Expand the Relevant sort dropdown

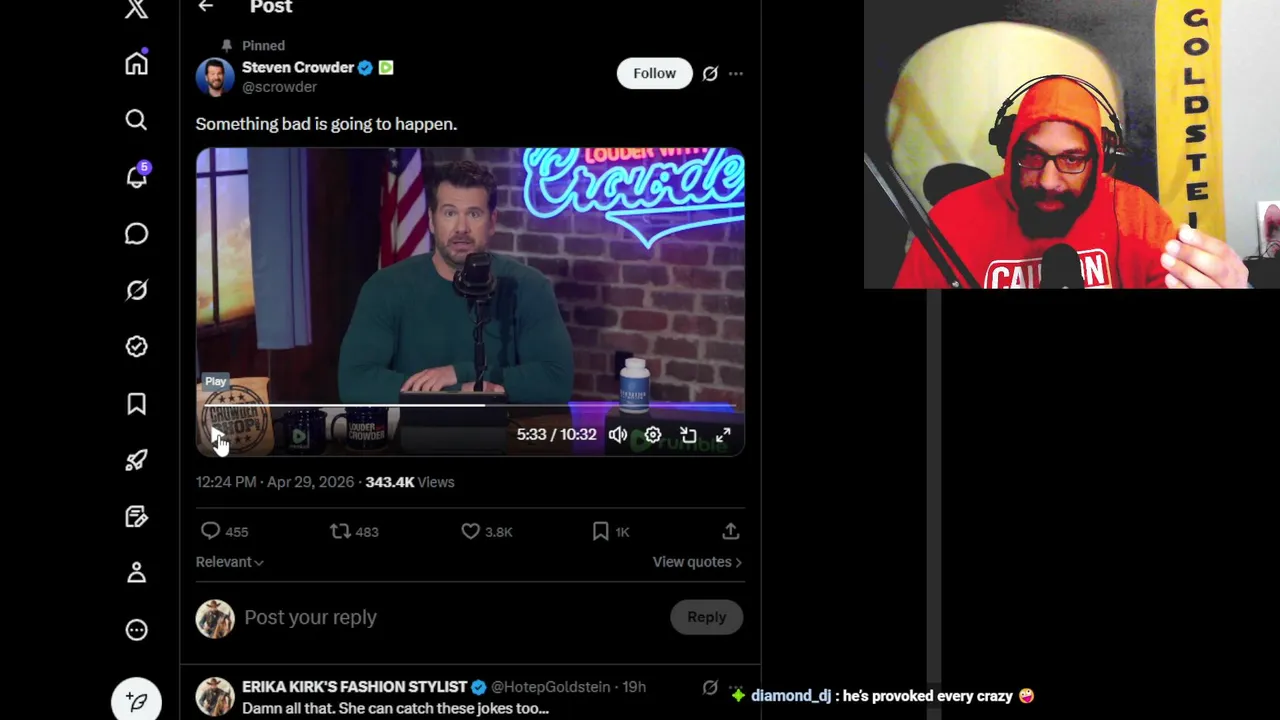pyautogui.click(x=229, y=562)
